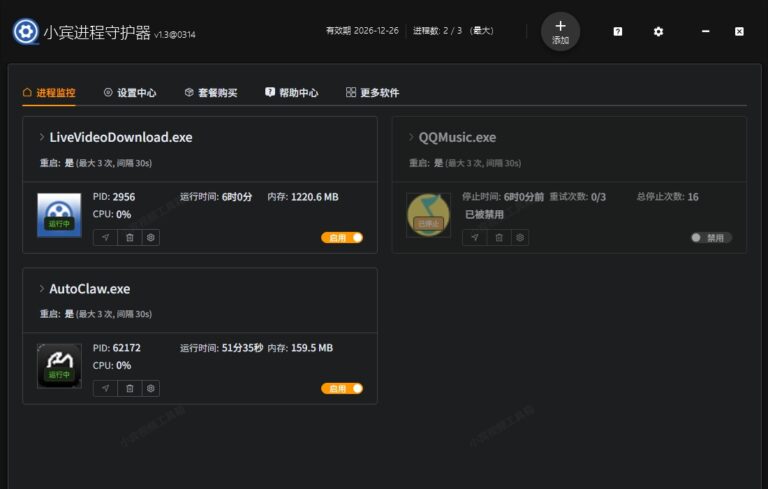Close the 小宾进程守护器 window
This screenshot has width=768, height=489.
[739, 31]
